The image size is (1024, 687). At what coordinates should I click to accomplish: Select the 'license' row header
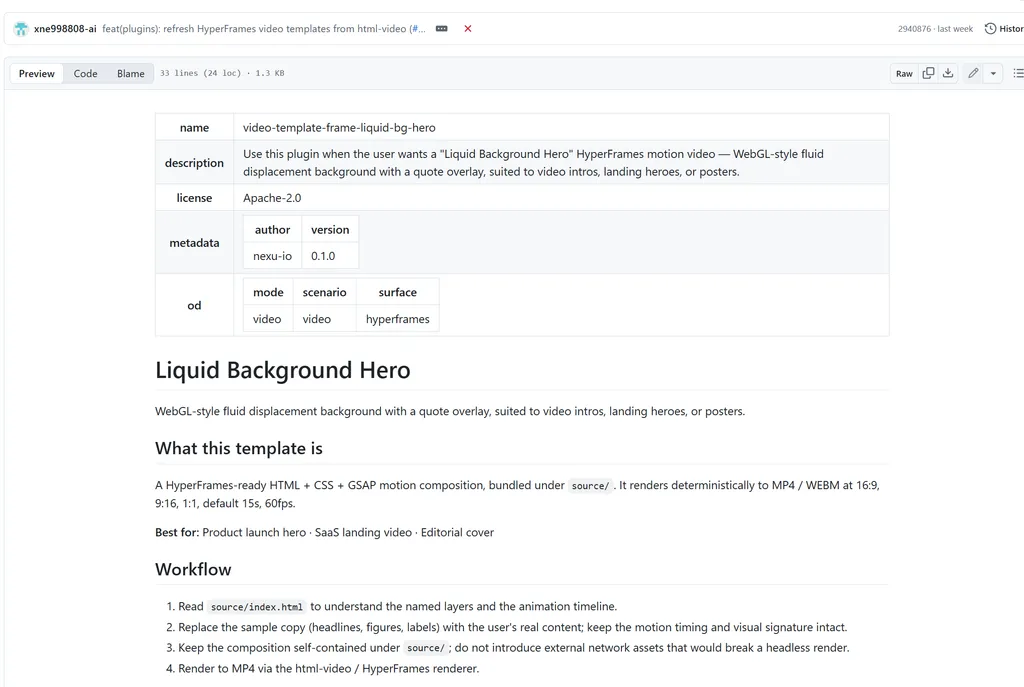[195, 197]
